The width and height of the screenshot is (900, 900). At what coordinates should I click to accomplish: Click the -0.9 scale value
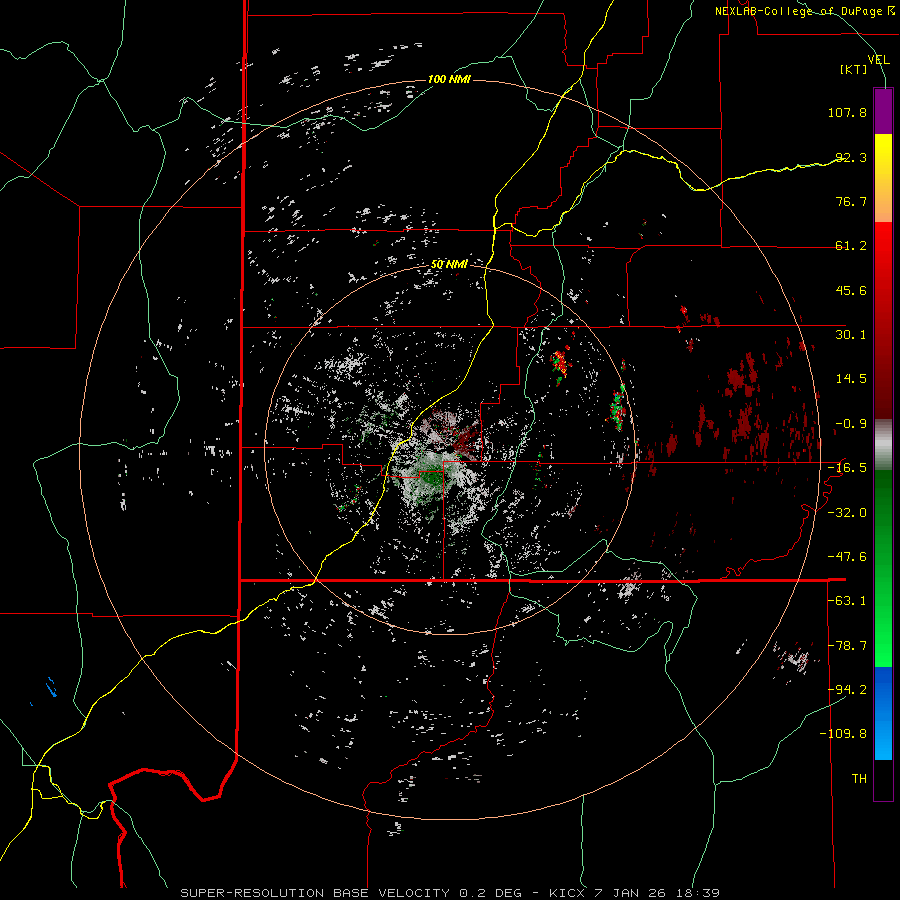click(x=851, y=424)
